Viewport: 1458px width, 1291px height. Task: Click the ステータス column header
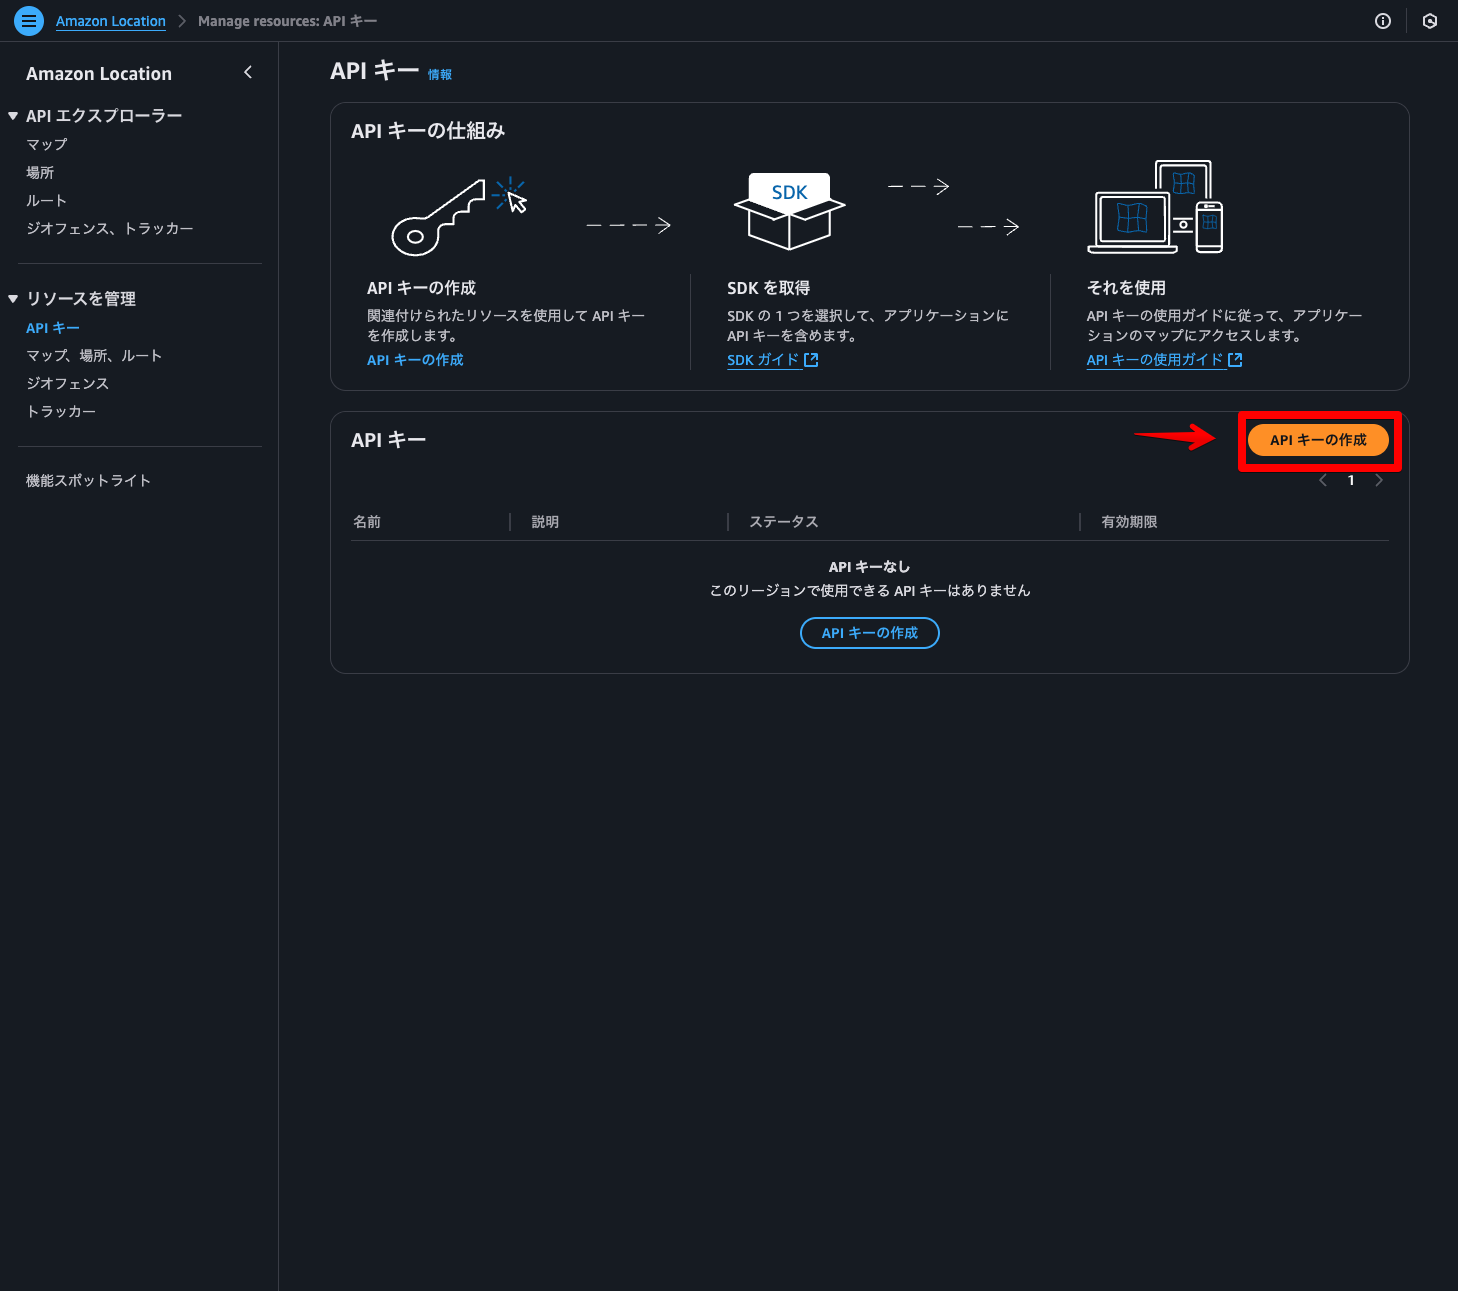784,522
